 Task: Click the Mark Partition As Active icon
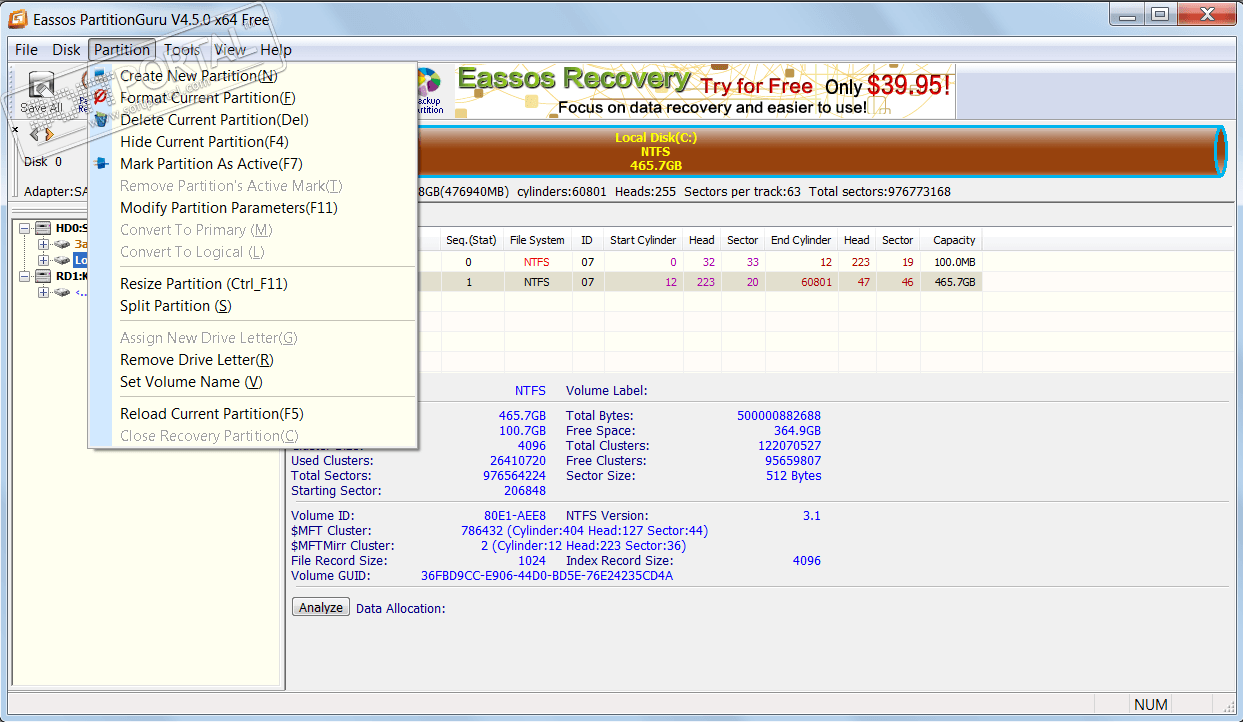tap(100, 164)
